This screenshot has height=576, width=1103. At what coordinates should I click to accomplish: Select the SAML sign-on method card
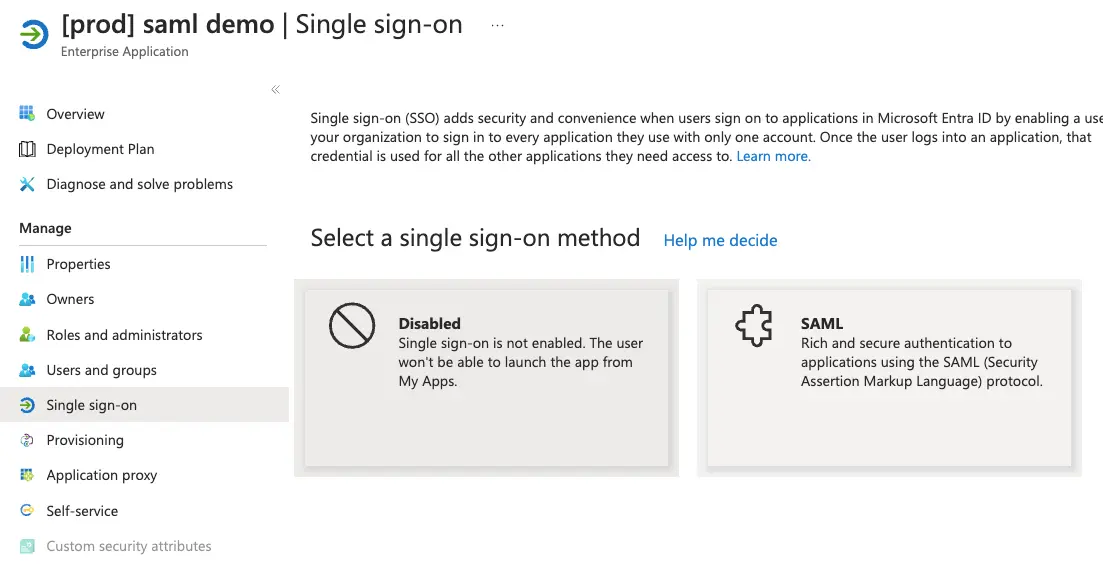click(x=889, y=378)
